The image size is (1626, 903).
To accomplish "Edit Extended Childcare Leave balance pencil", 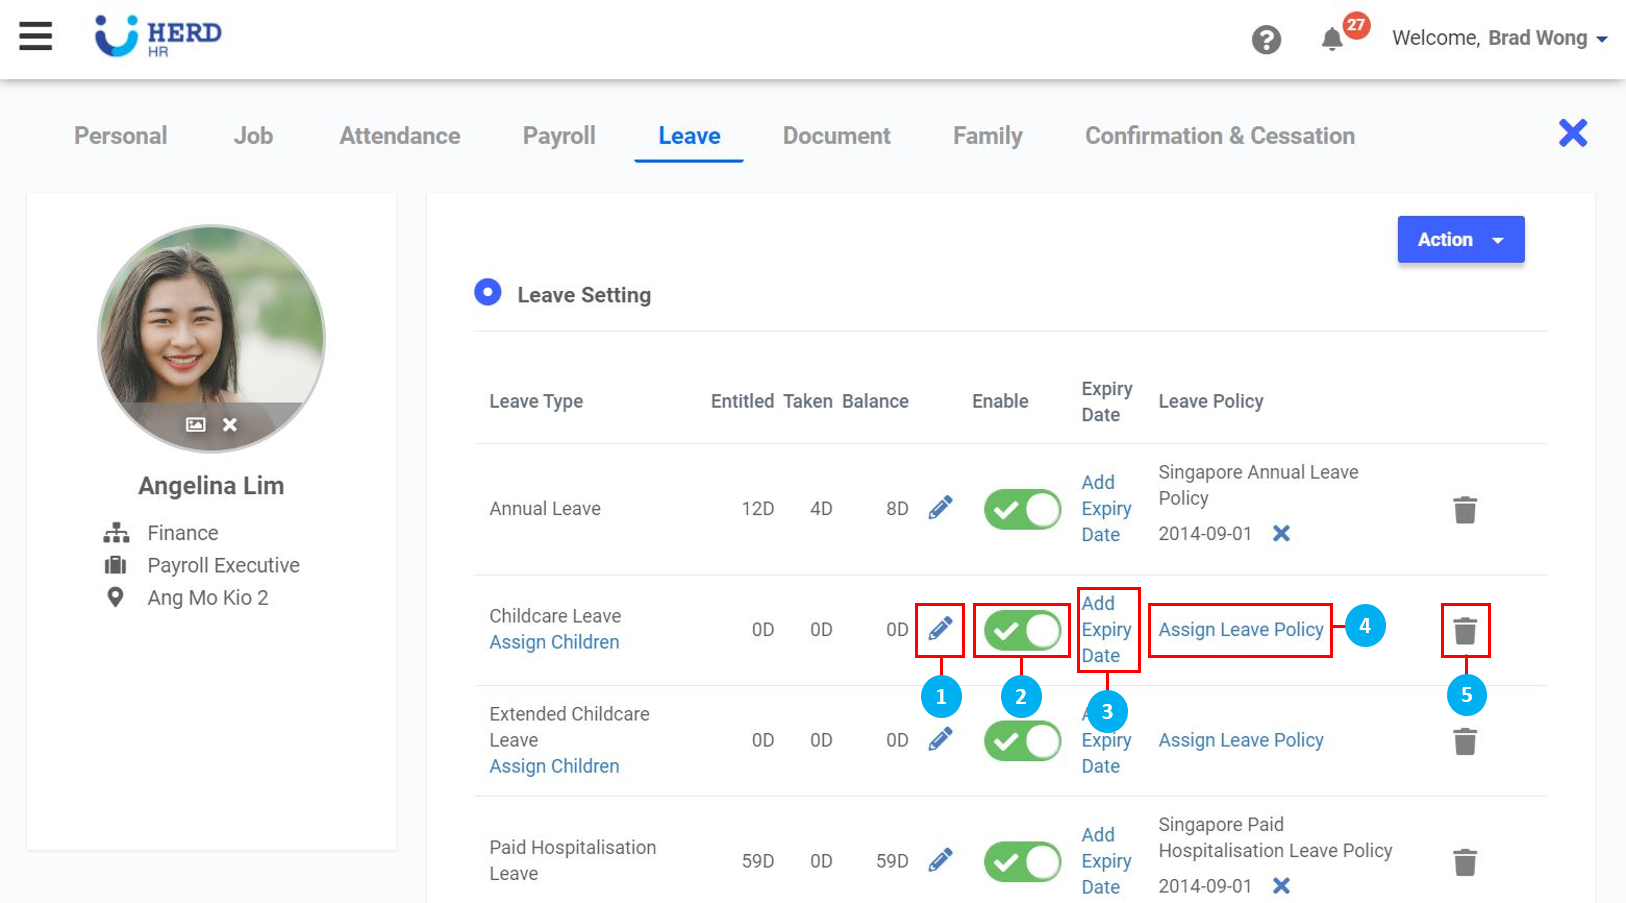I will click(940, 740).
